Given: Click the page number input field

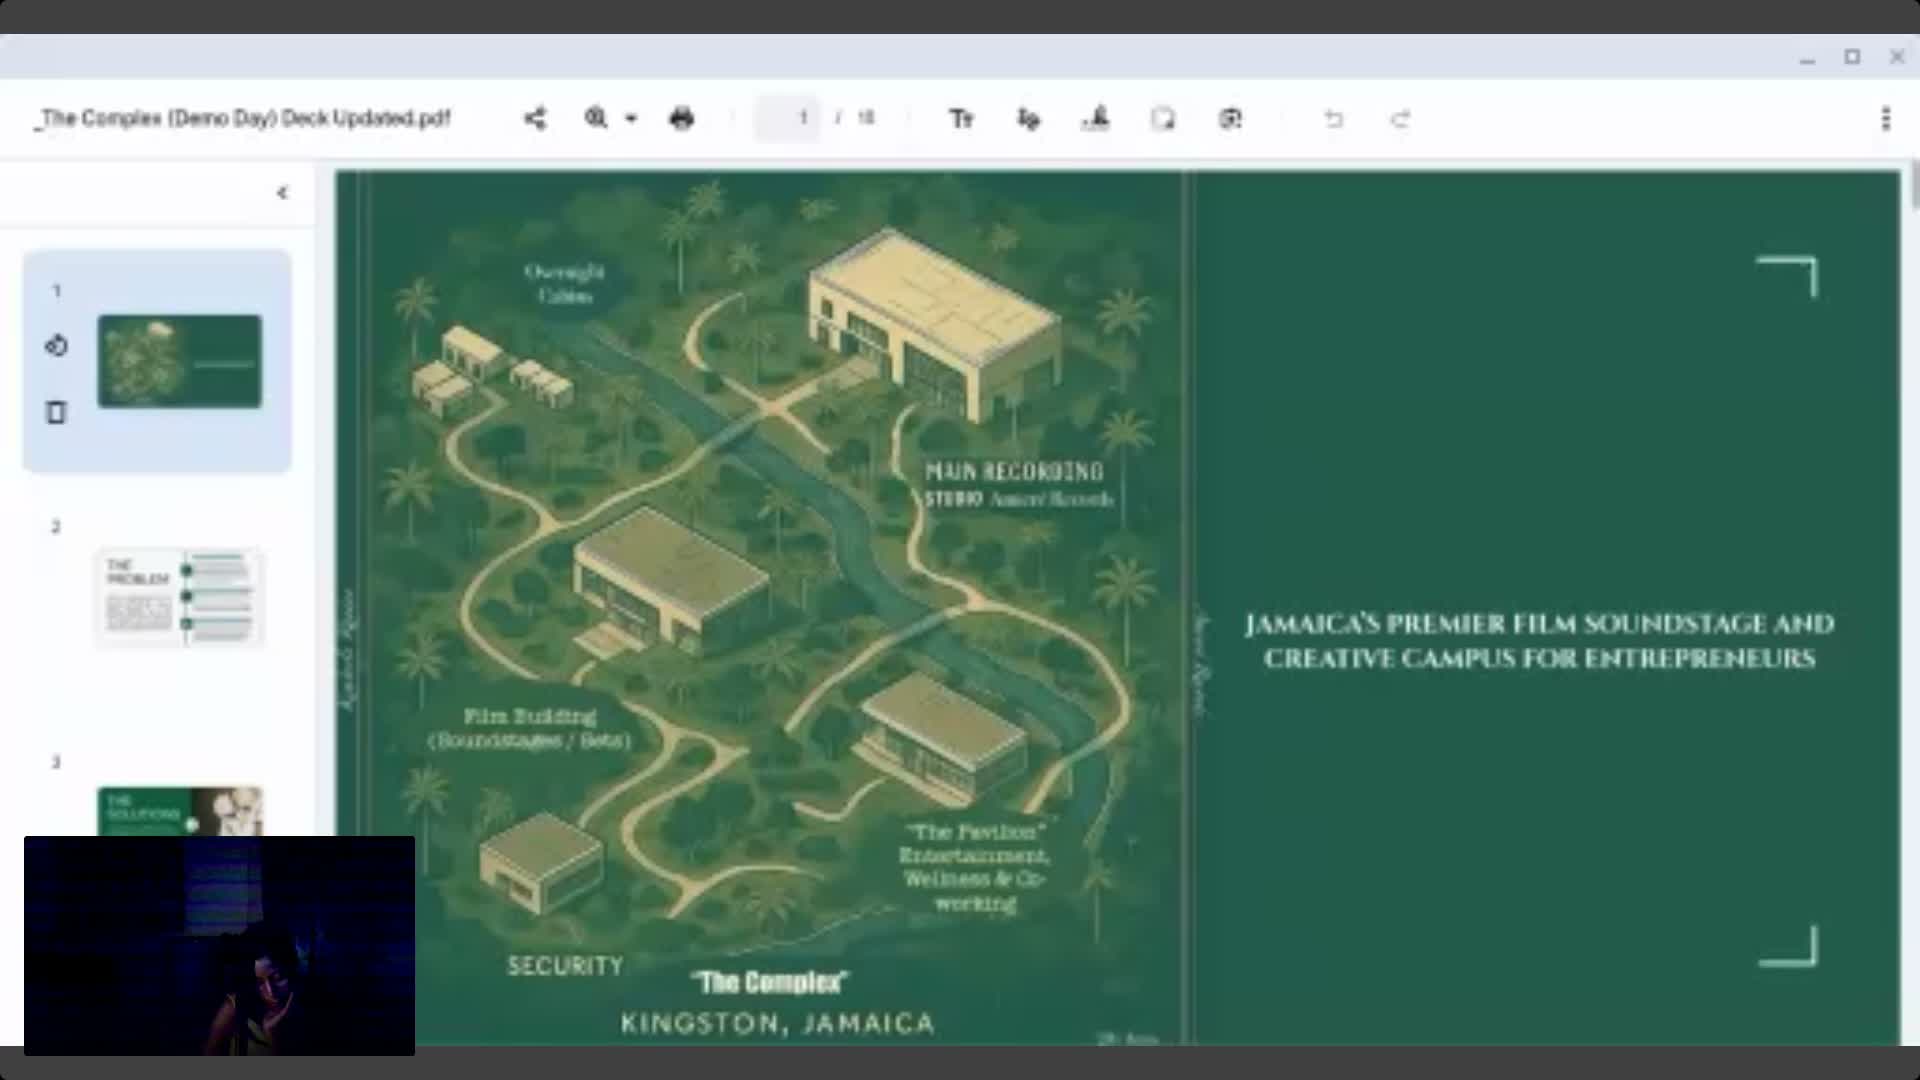Looking at the screenshot, I should point(788,119).
